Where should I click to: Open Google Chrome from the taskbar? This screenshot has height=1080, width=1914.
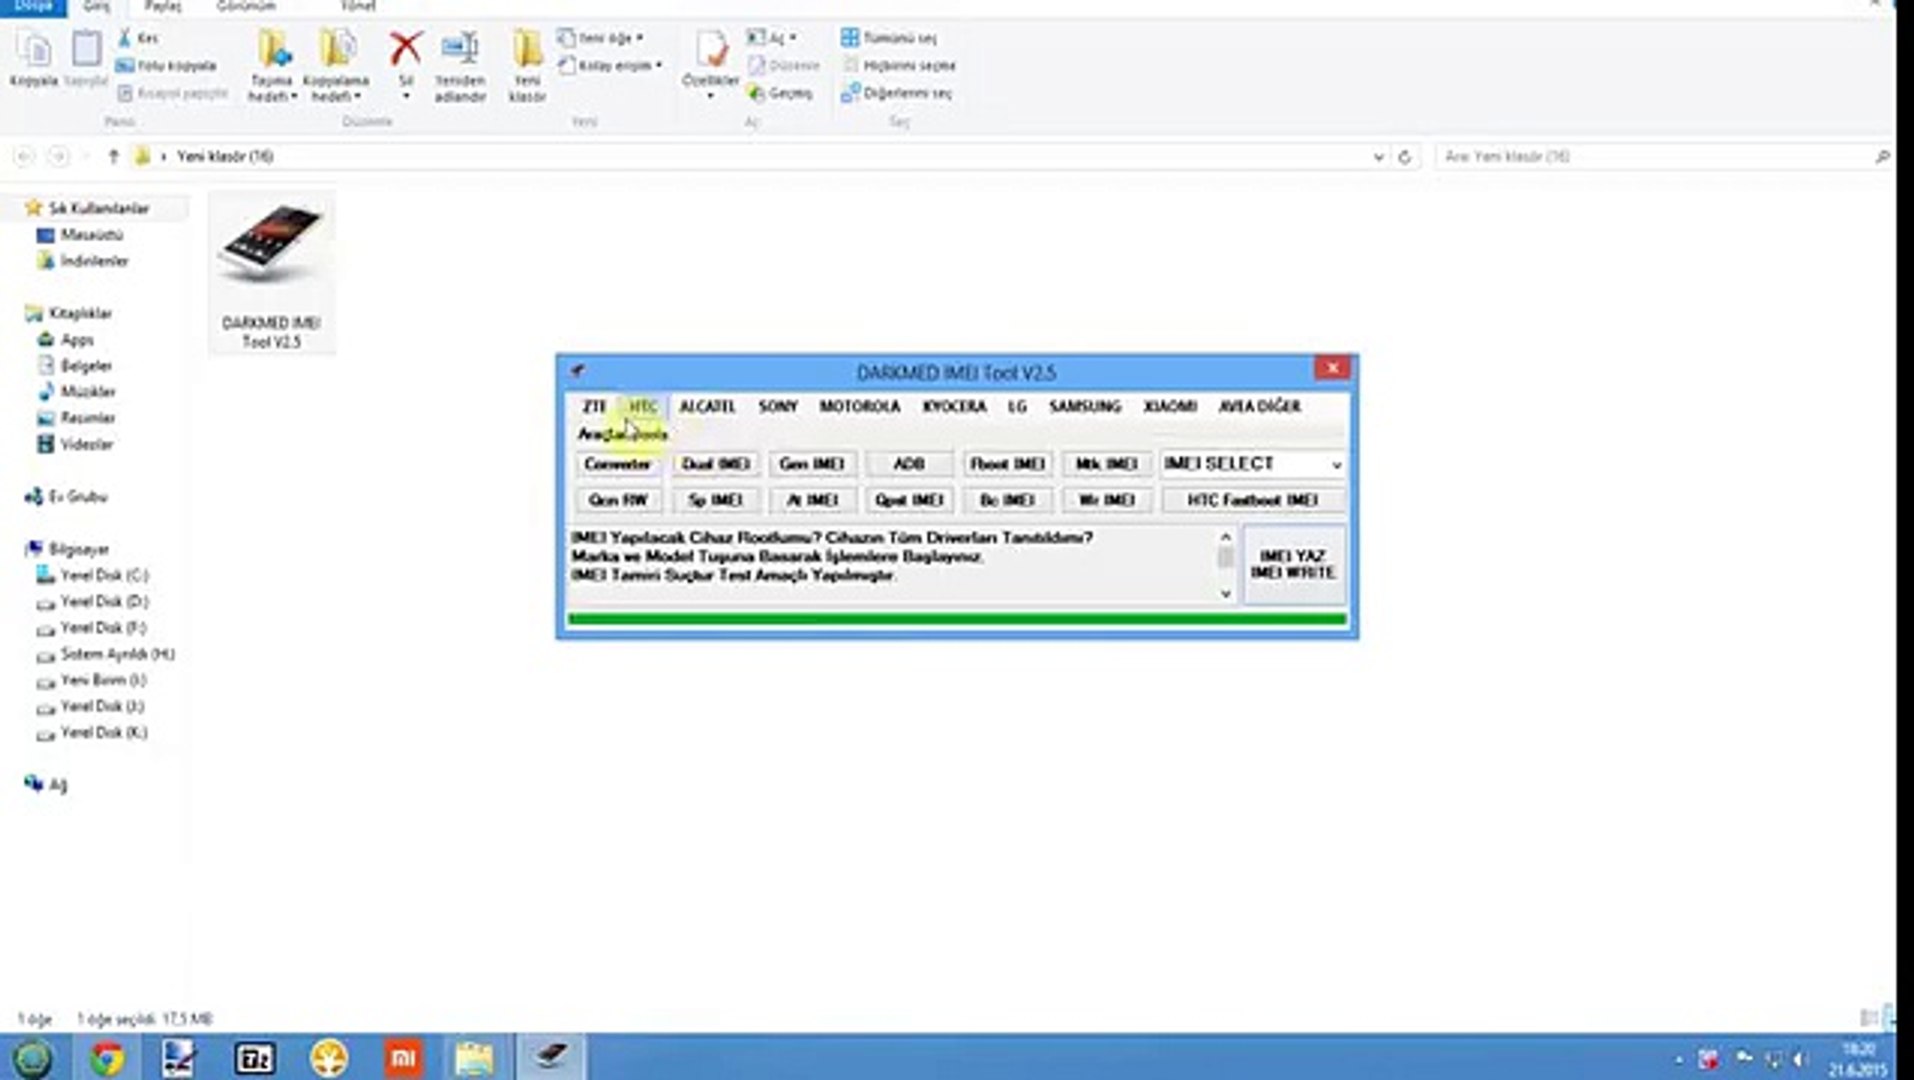click(x=107, y=1058)
